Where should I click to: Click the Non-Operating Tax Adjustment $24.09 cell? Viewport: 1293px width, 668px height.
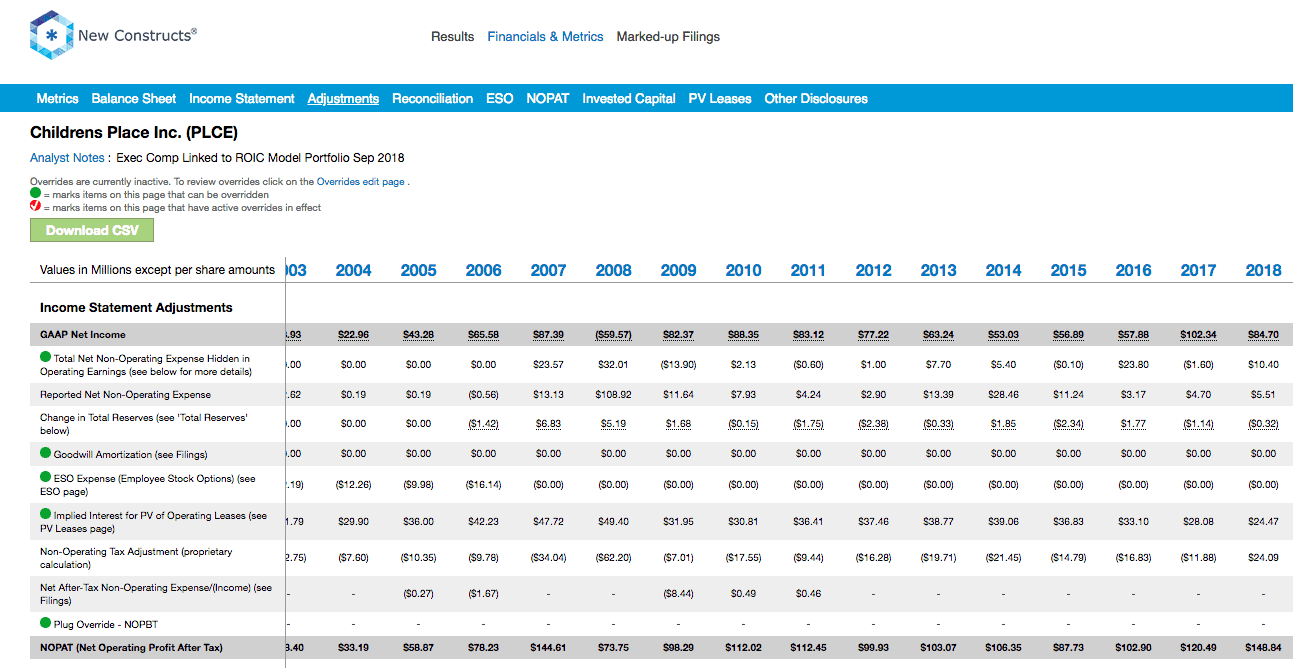[1263, 557]
